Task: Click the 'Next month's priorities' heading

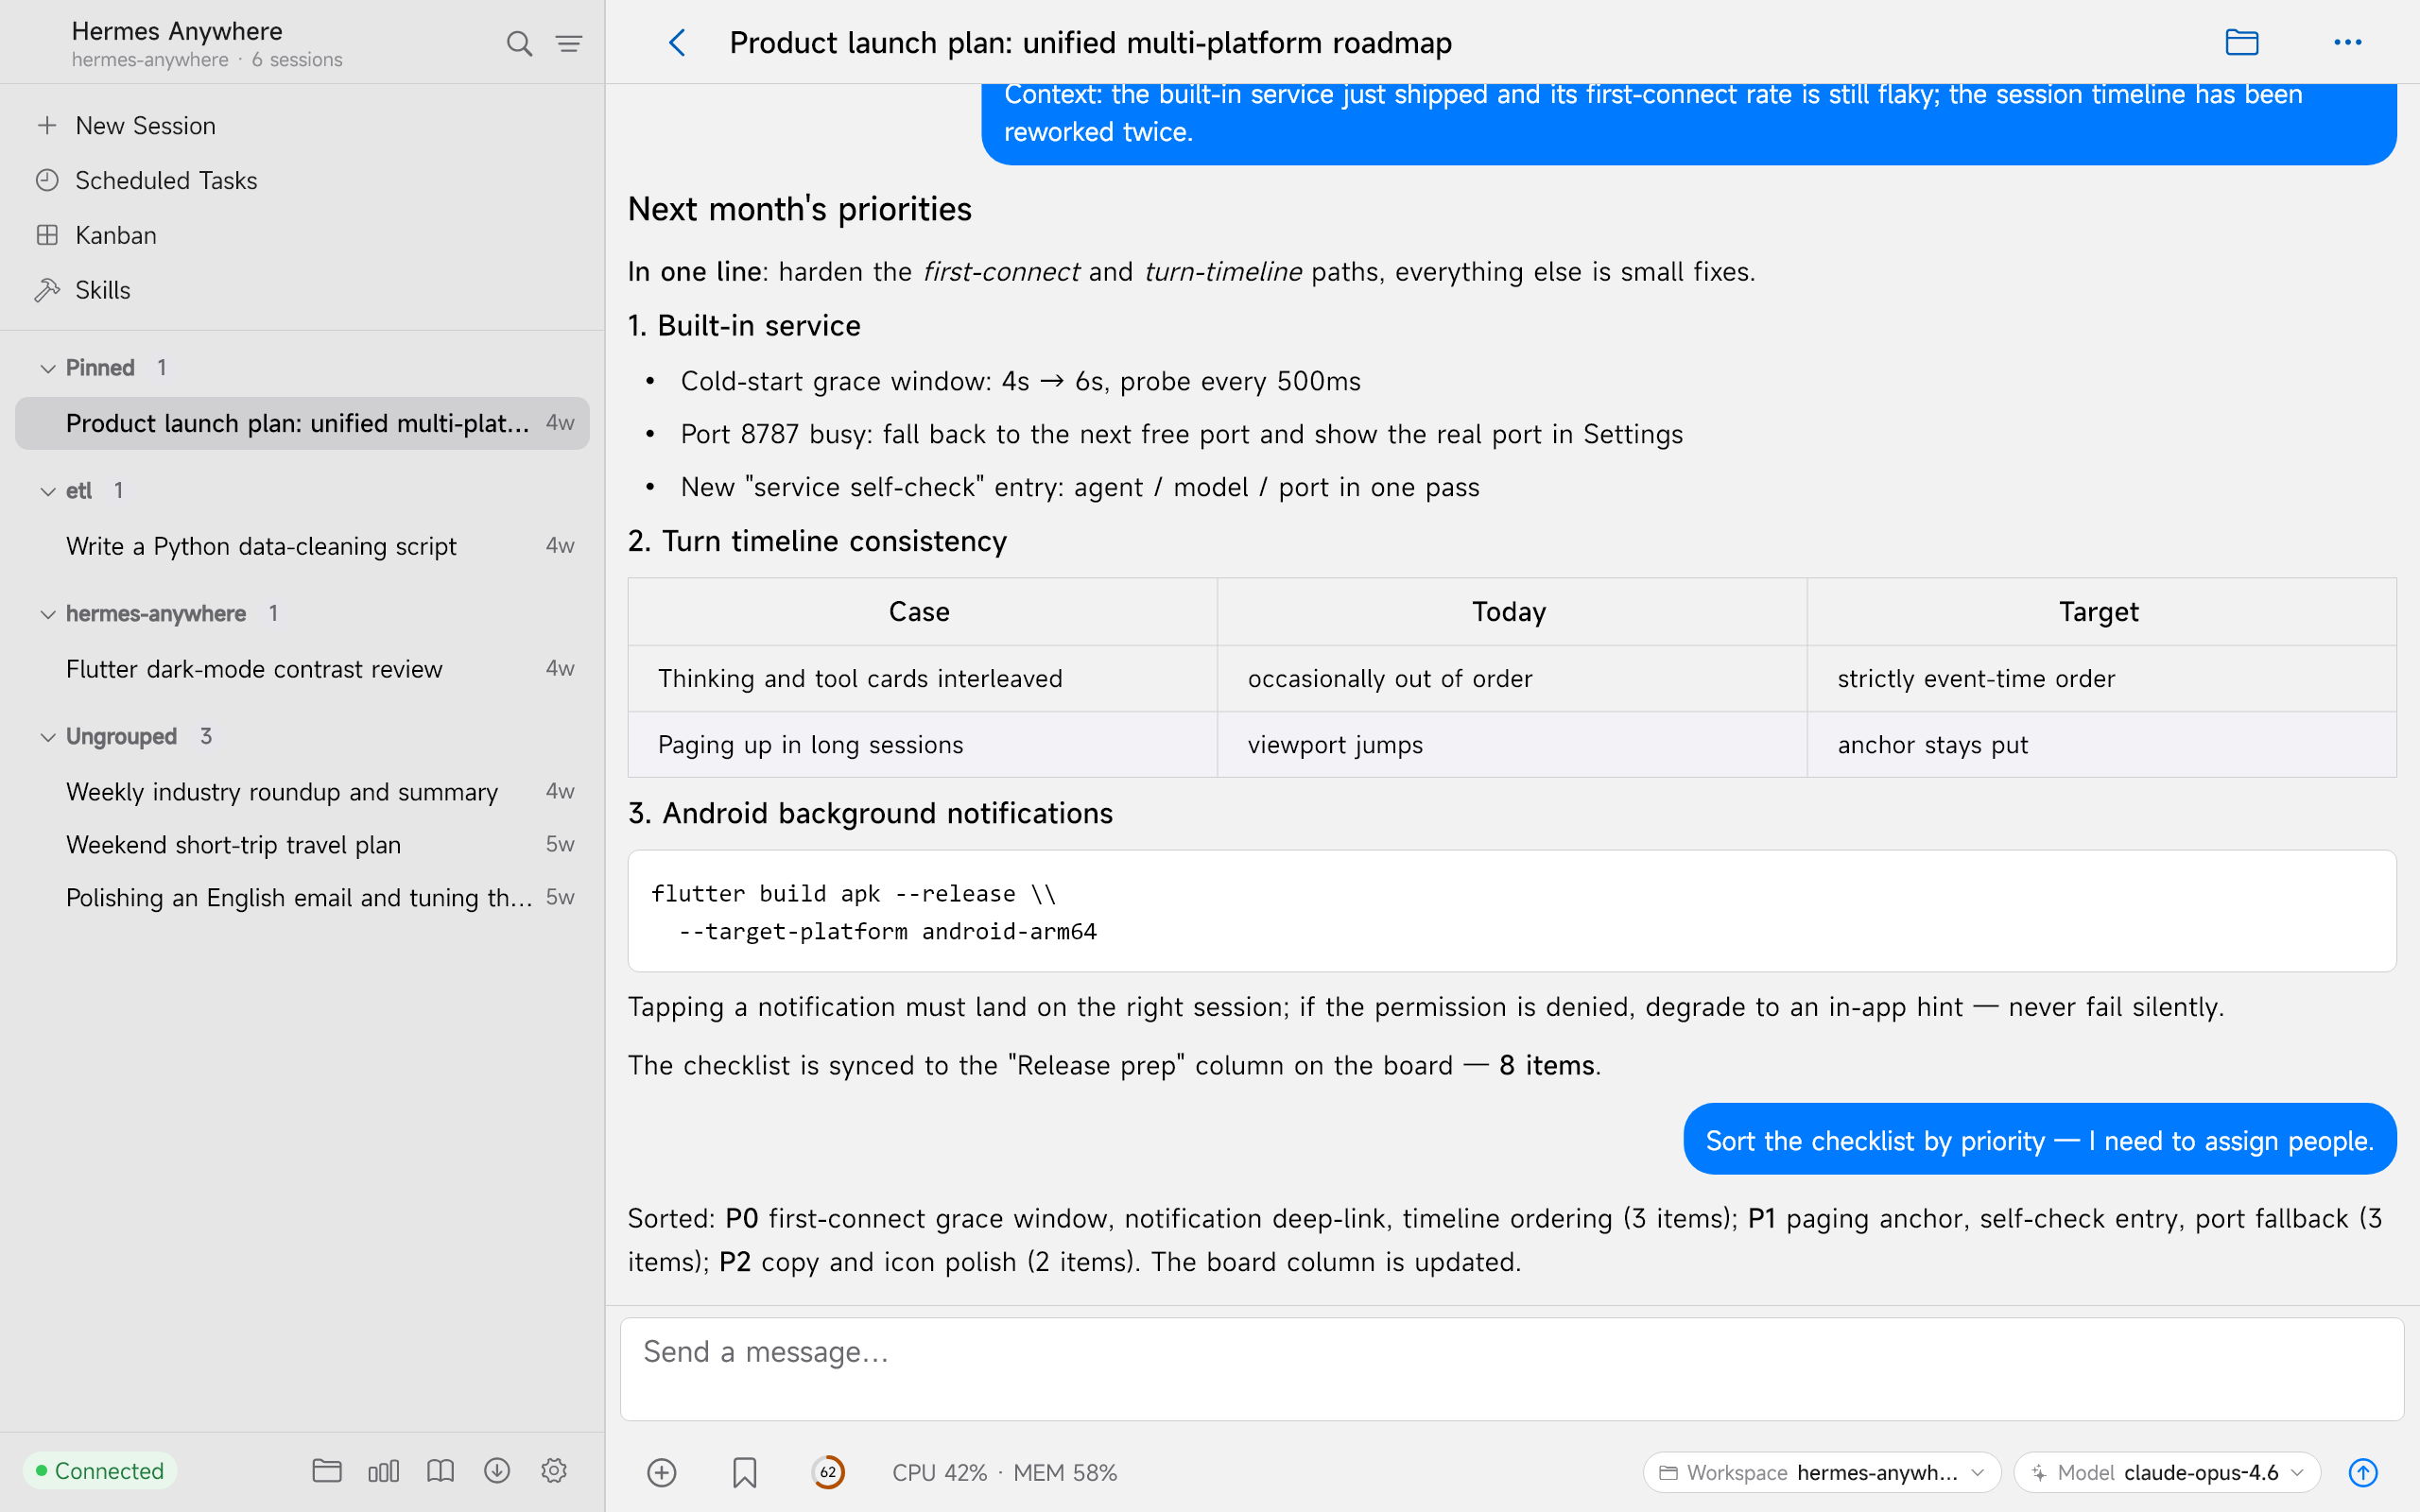Action: pyautogui.click(x=799, y=209)
